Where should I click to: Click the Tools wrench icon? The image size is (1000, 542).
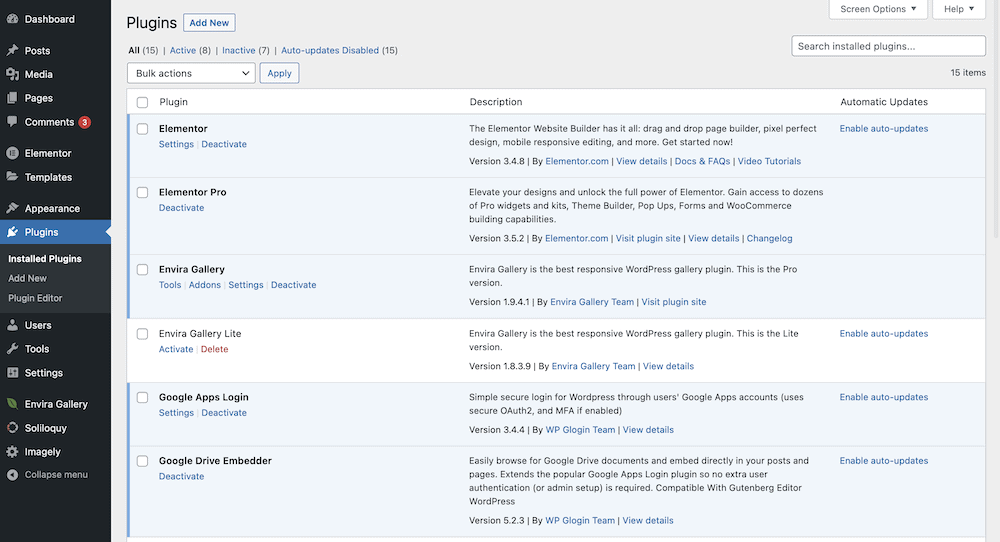click(12, 349)
